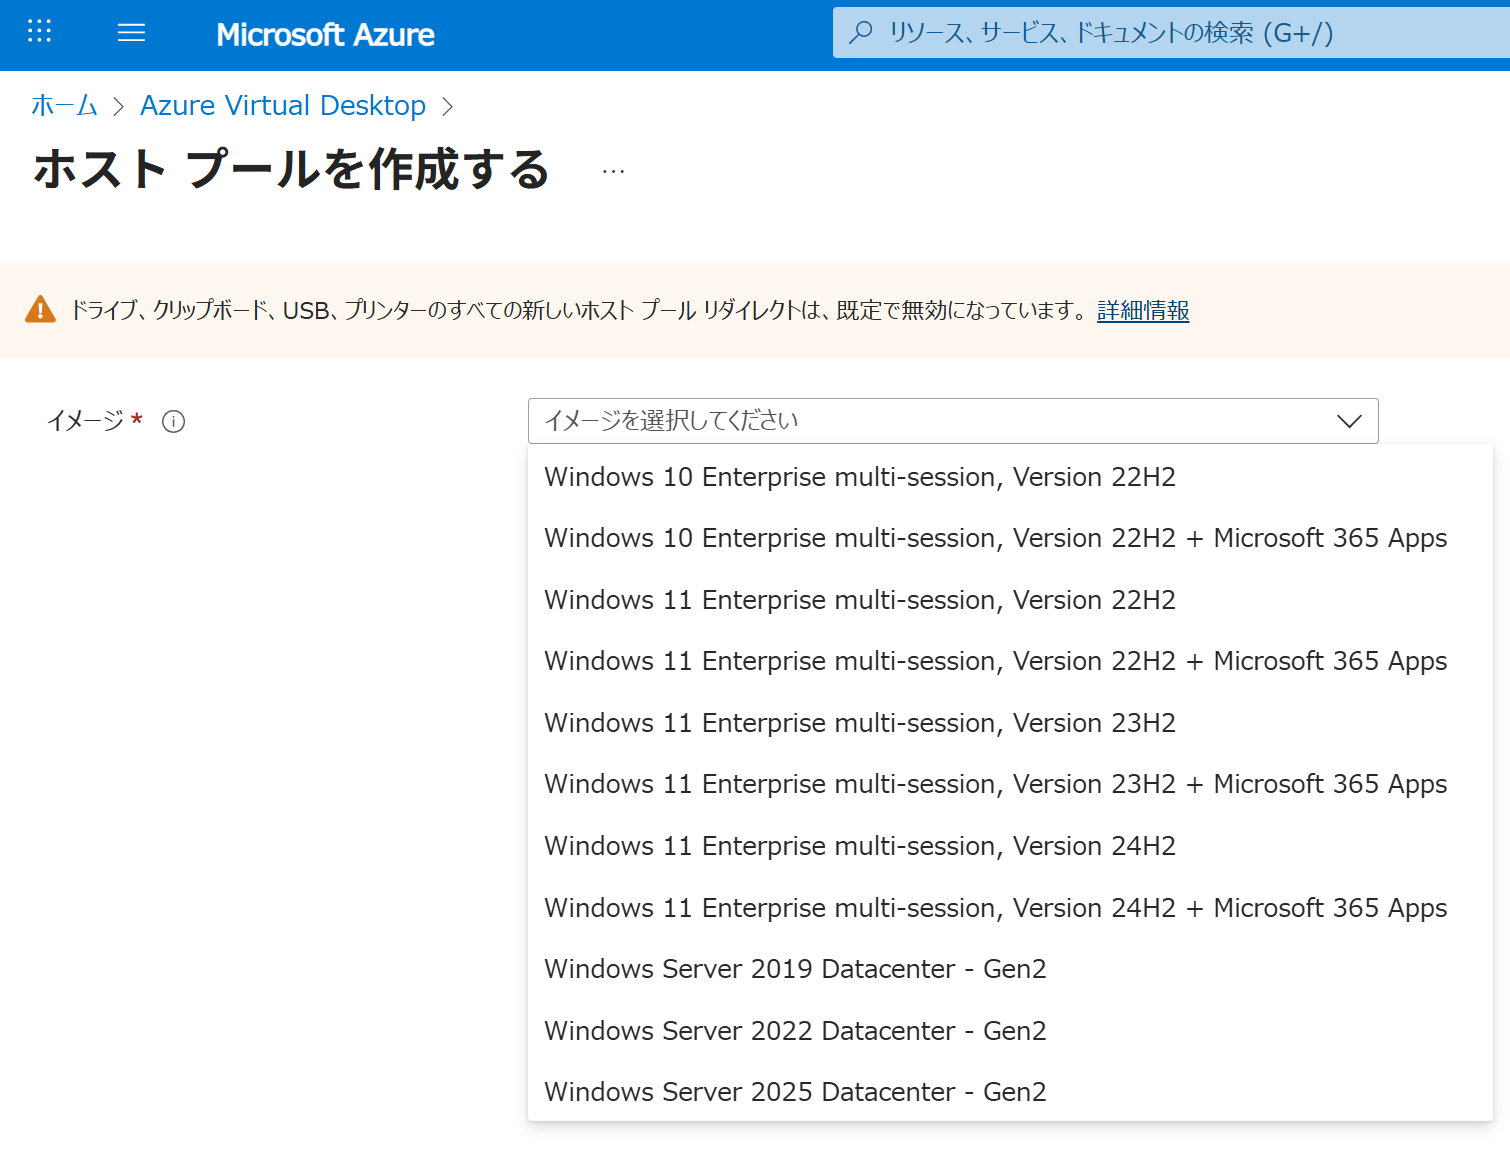This screenshot has height=1149, width=1510.
Task: Select Windows 11 22H2 + Microsoft 365 Apps
Action: coord(1010,661)
